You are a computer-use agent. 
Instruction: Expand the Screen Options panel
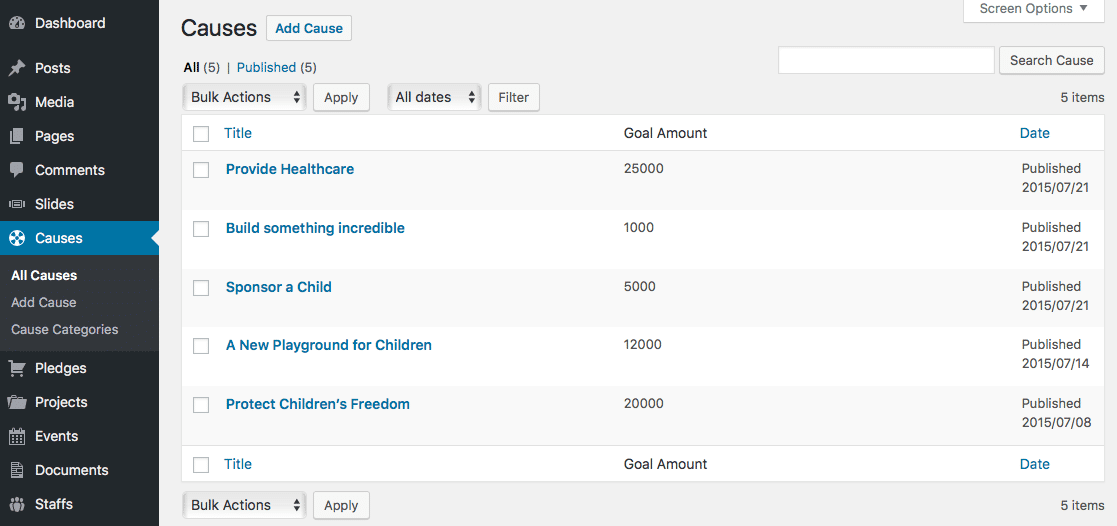click(x=1034, y=9)
